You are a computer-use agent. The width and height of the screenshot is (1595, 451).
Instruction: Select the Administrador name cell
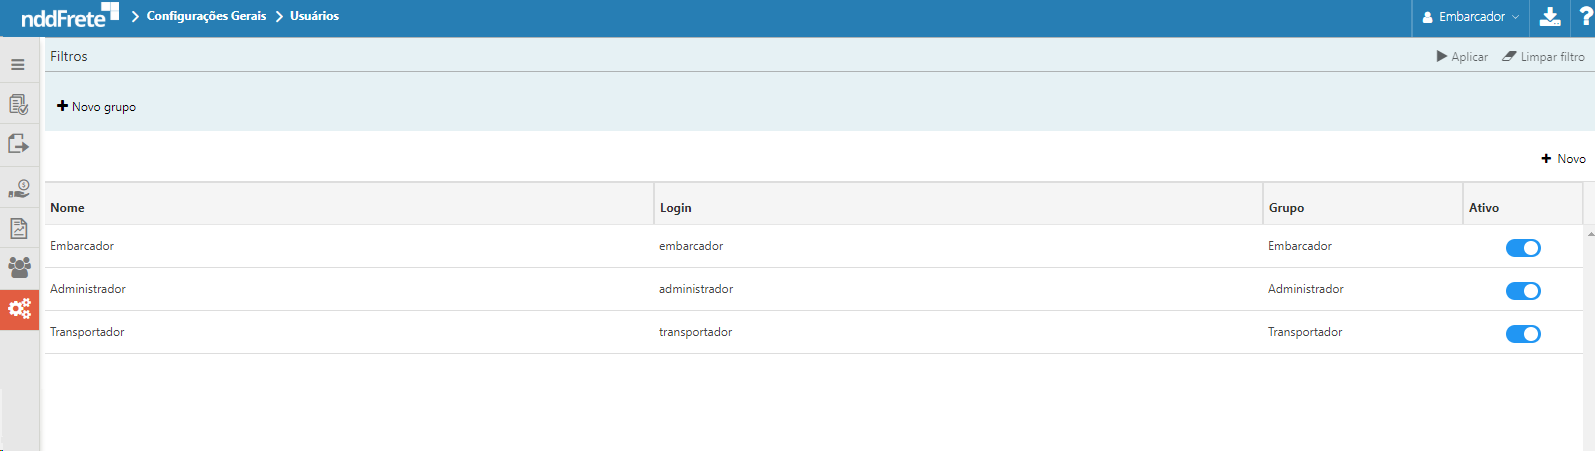(x=88, y=289)
